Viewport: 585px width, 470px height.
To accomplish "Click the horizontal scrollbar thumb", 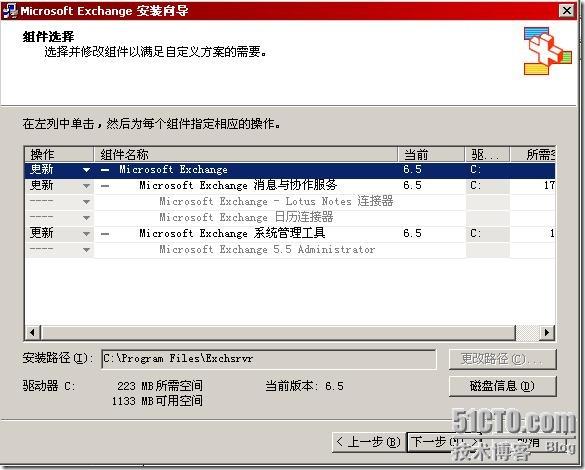I will (278, 332).
